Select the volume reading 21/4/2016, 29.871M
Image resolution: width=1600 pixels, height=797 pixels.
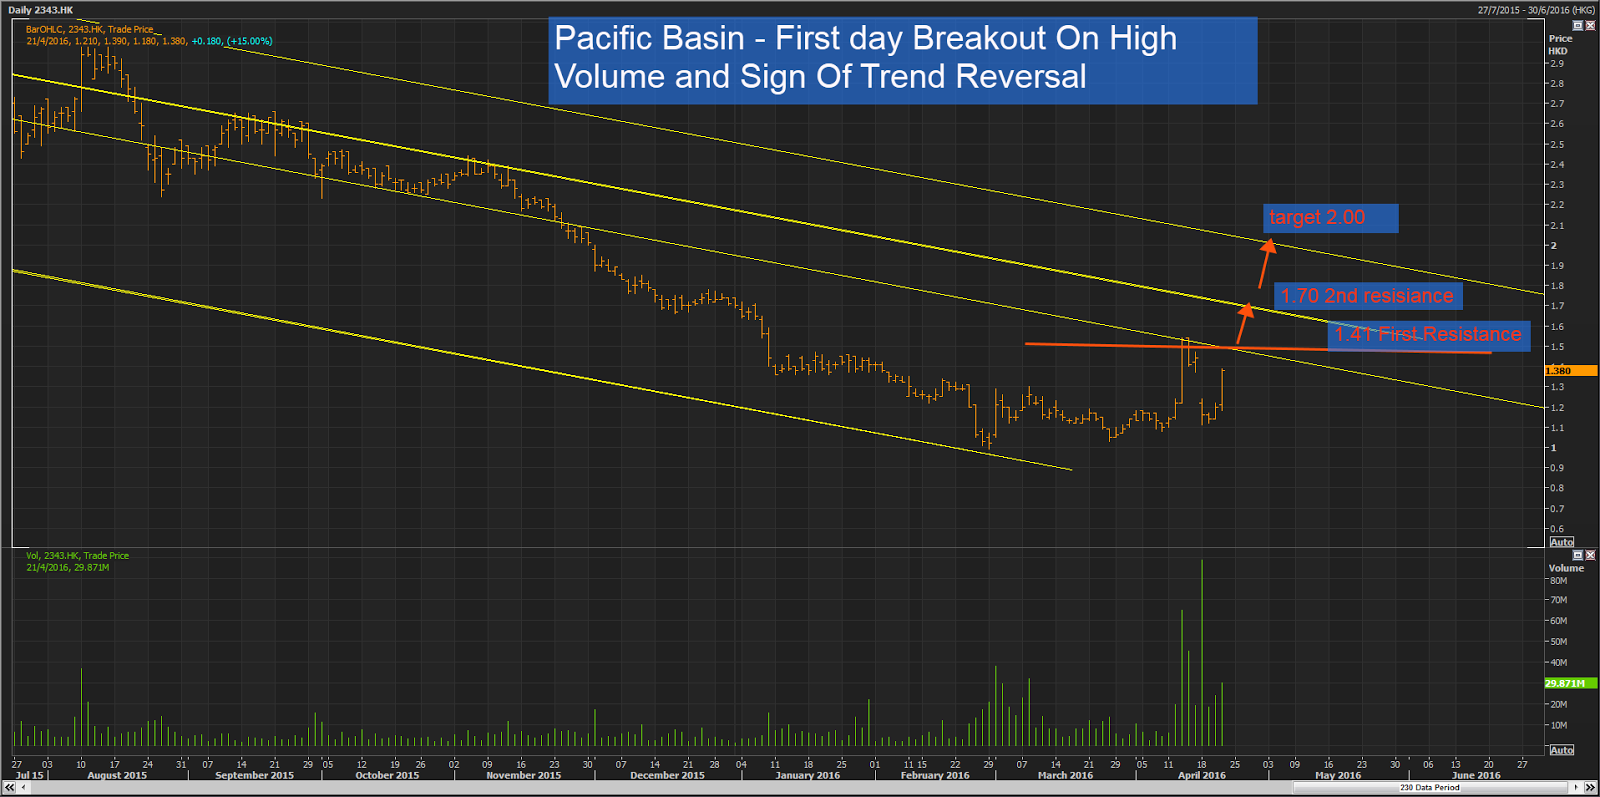click(68, 568)
